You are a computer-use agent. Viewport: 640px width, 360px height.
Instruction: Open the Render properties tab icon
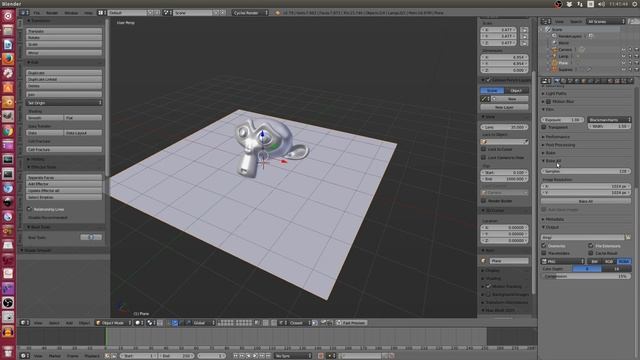coord(556,81)
